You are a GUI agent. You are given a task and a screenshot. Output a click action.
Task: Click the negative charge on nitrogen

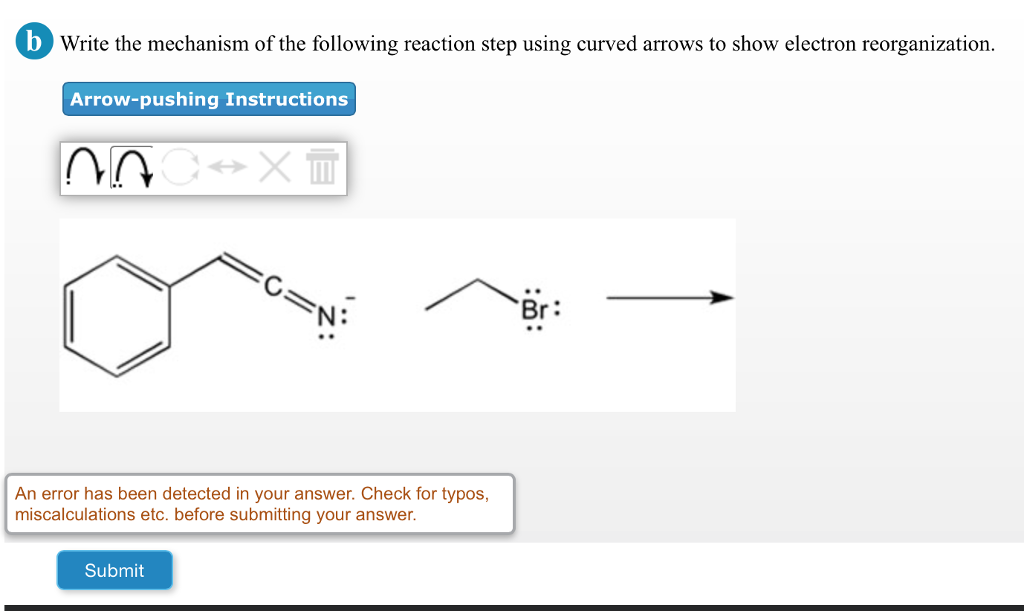click(352, 295)
